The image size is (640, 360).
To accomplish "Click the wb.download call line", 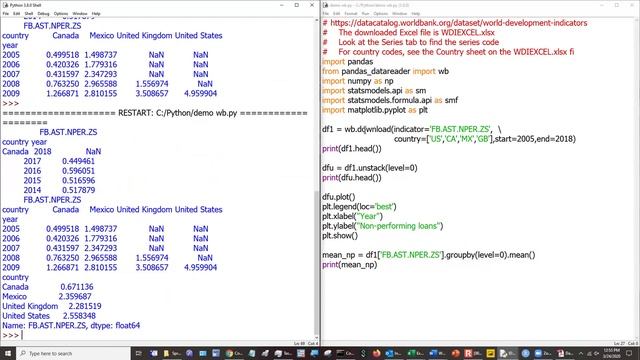I will pos(412,129).
